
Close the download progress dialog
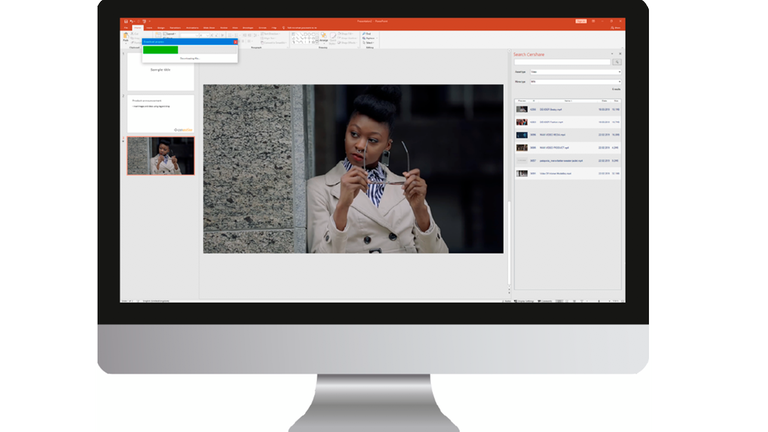pos(235,42)
